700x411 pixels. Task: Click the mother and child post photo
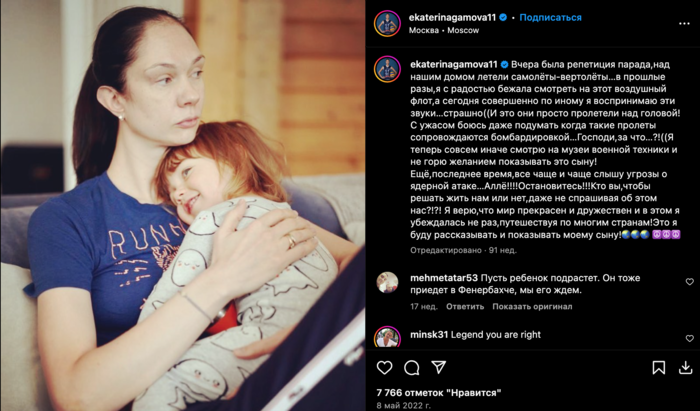(183, 205)
